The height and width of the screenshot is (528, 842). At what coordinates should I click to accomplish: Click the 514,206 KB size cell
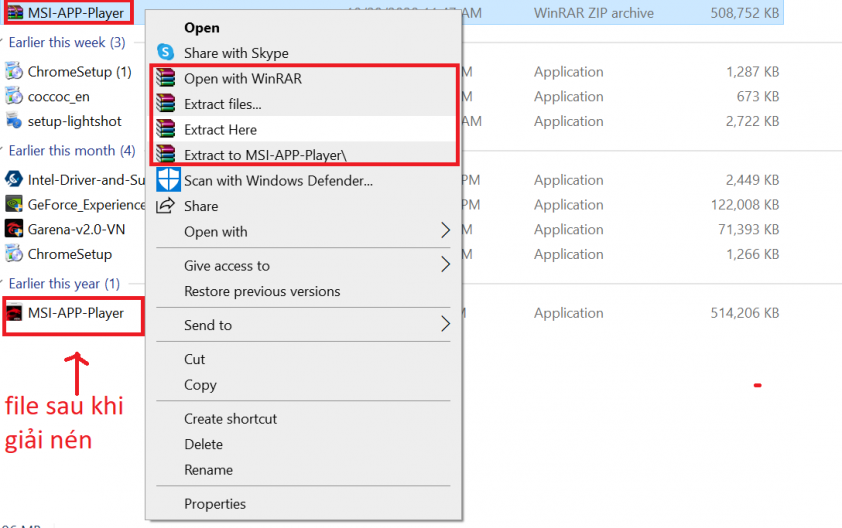coord(744,313)
